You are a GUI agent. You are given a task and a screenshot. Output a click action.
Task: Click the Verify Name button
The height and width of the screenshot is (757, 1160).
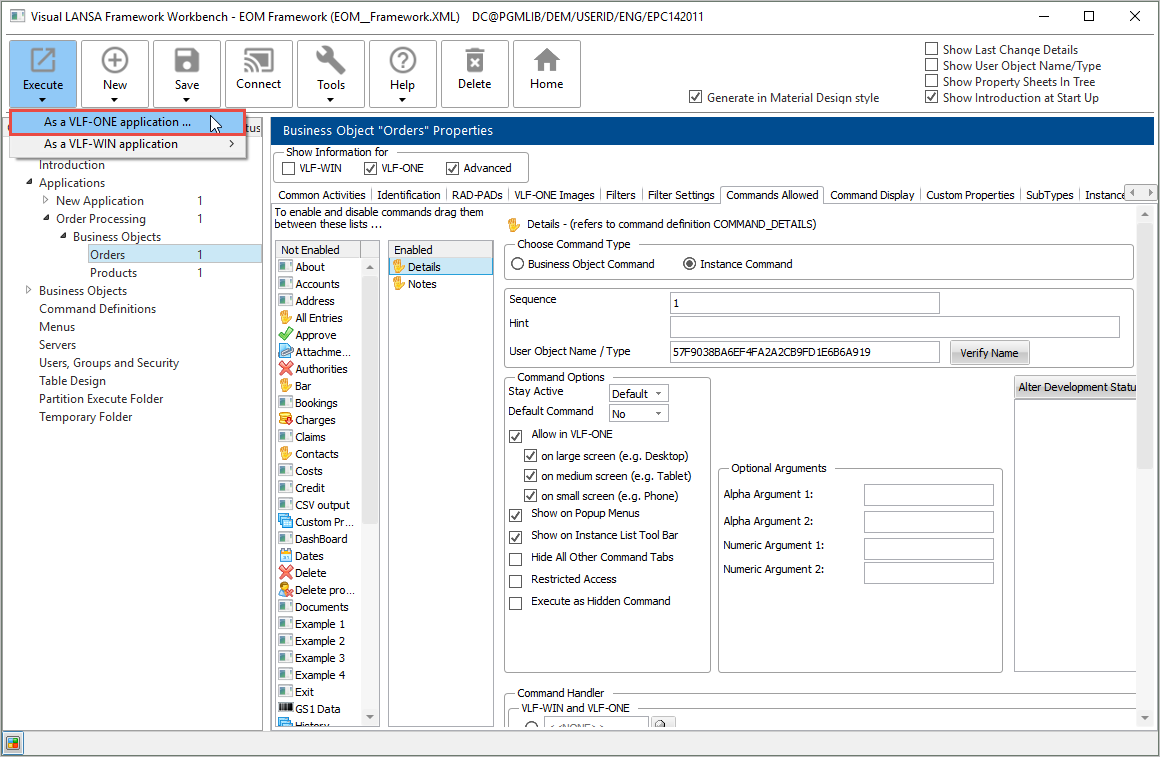pos(989,353)
